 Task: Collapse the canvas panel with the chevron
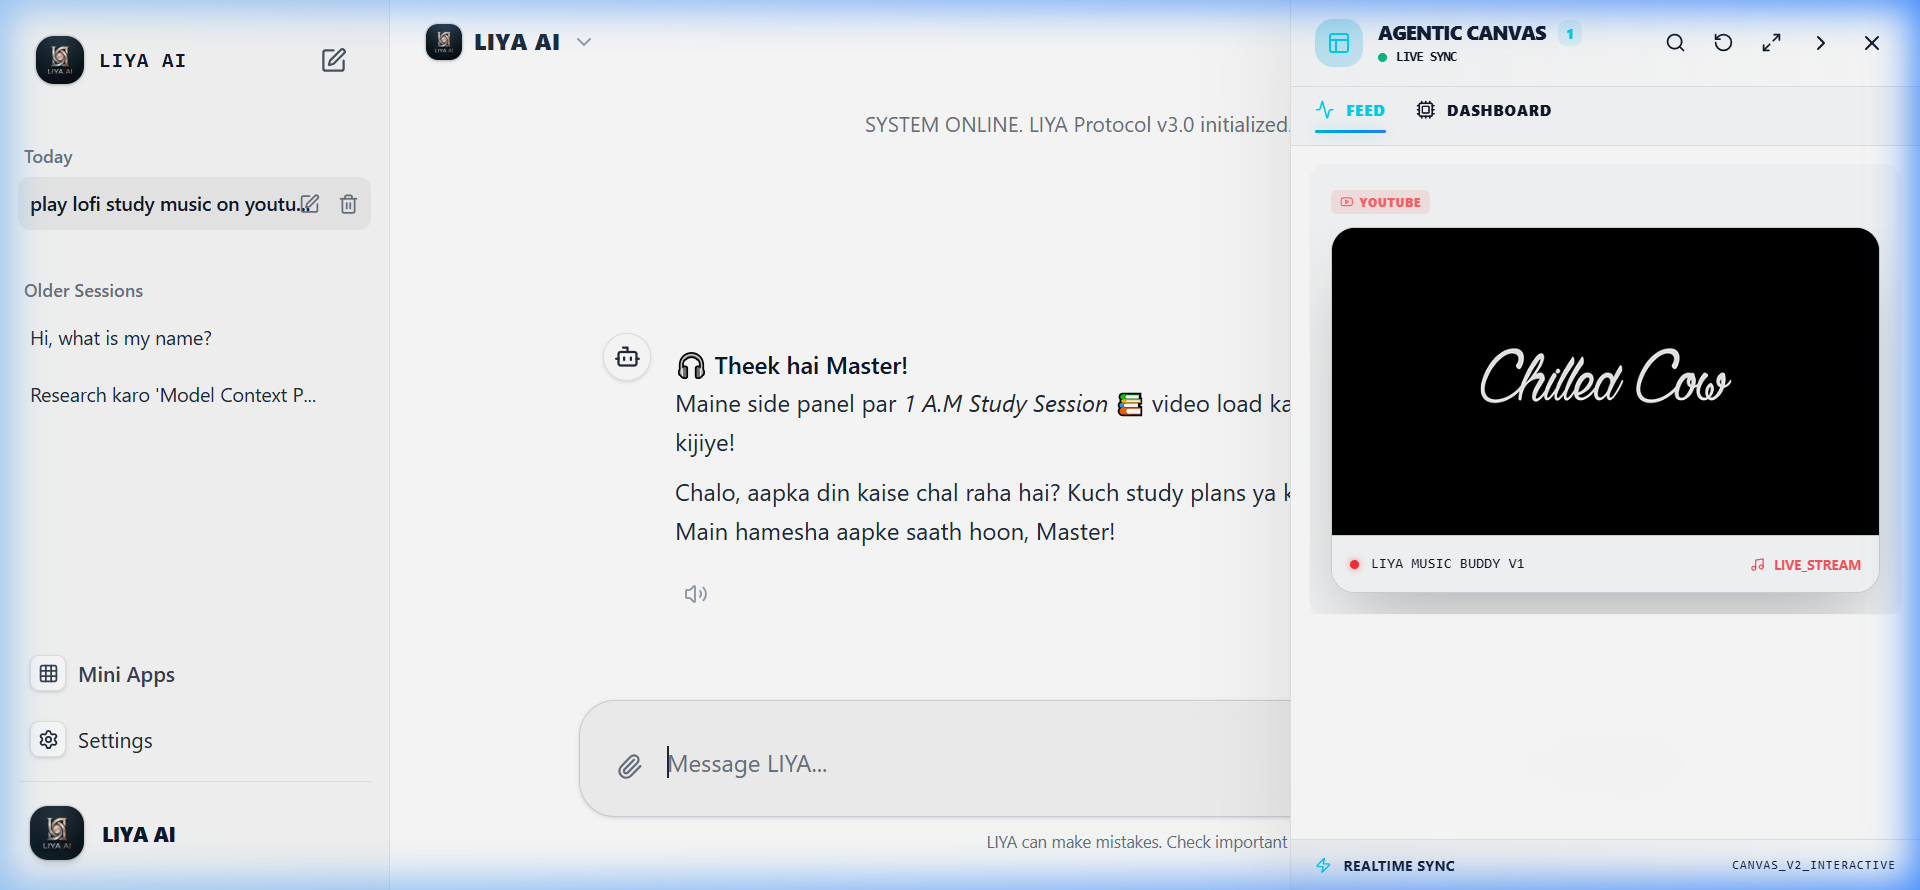[x=1820, y=43]
